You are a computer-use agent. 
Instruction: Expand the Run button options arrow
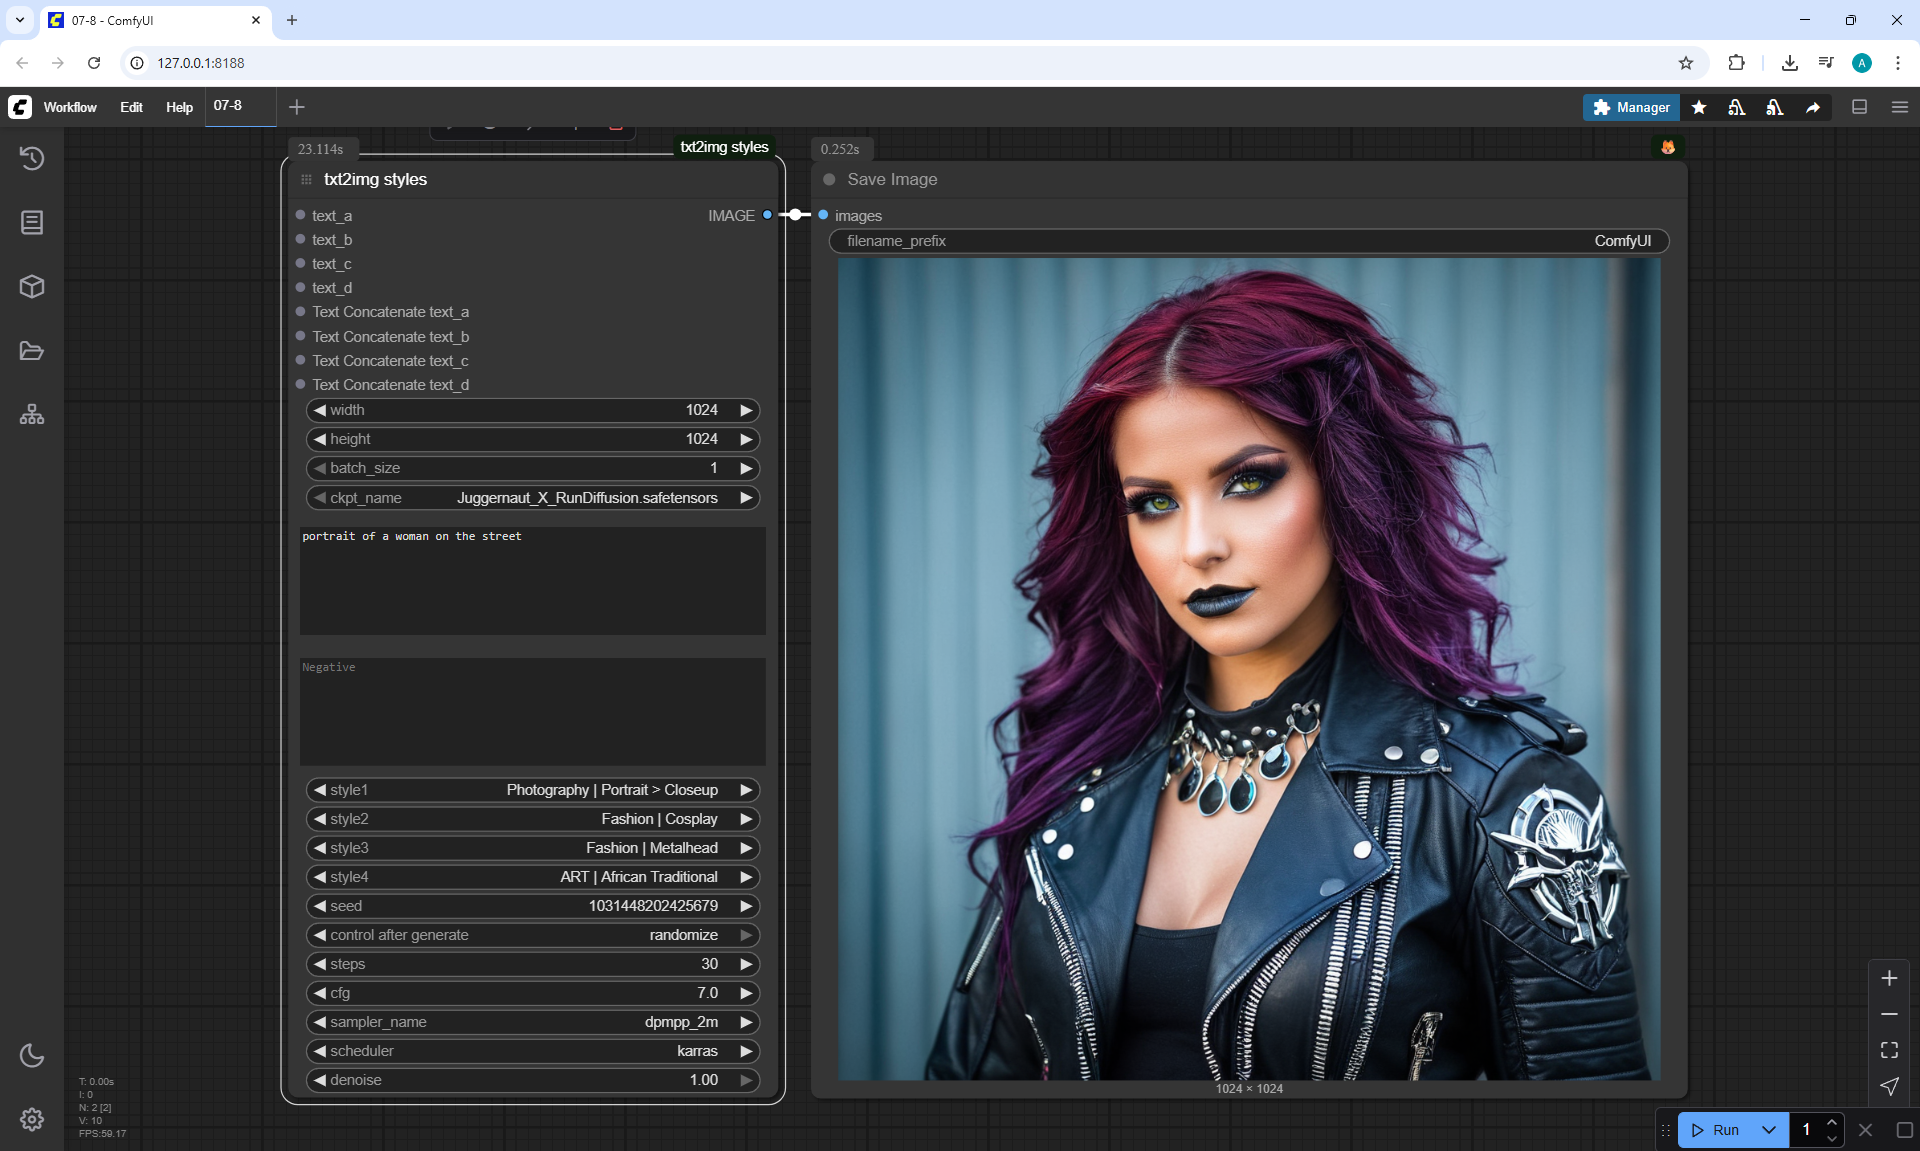tap(1768, 1130)
